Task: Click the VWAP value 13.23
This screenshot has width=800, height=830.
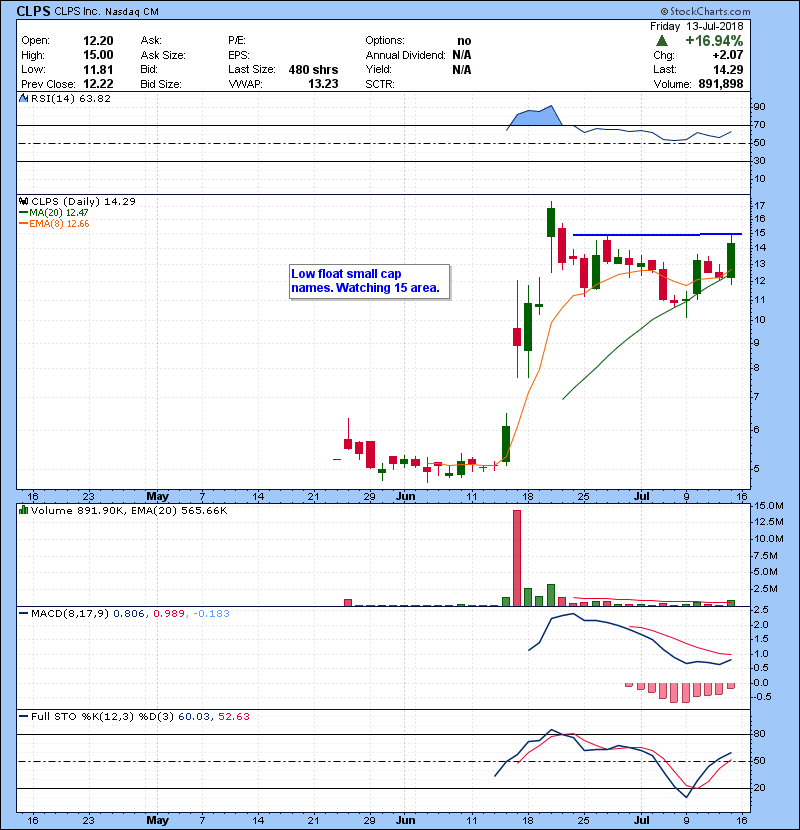Action: pyautogui.click(x=323, y=84)
